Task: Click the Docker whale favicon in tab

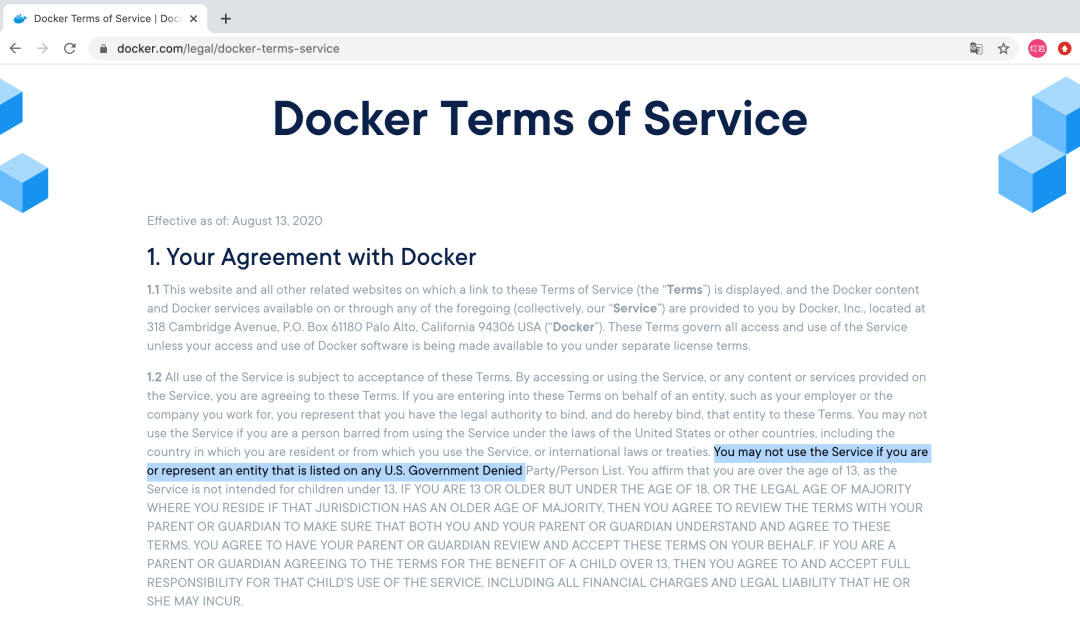Action: coord(20,19)
